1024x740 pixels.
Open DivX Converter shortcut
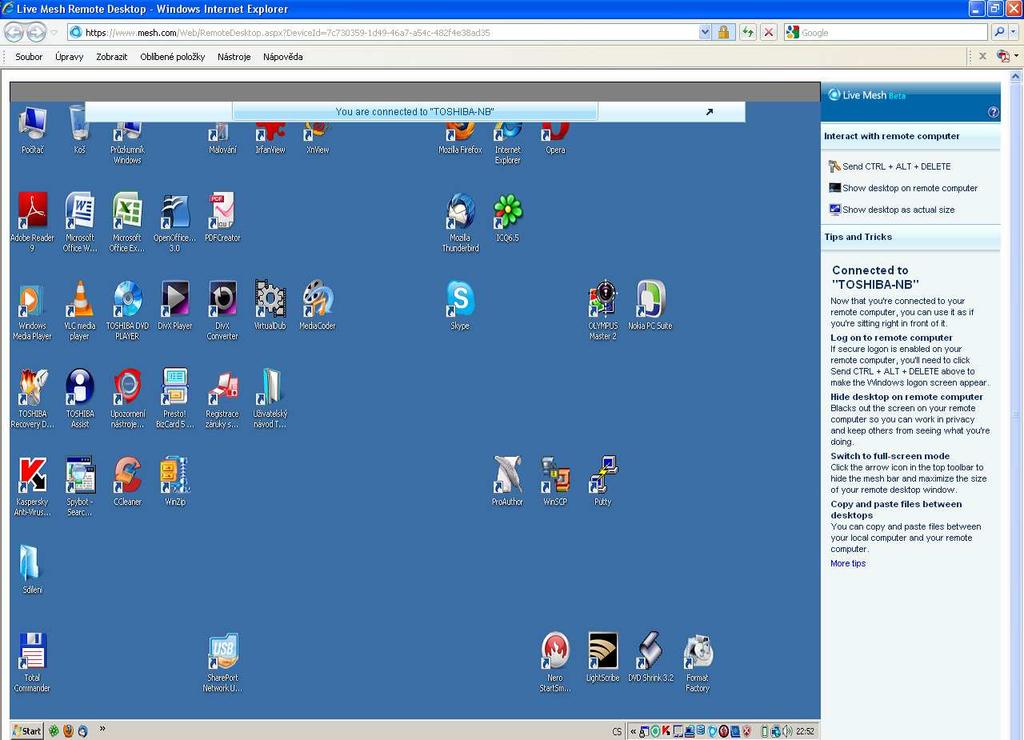tap(222, 311)
